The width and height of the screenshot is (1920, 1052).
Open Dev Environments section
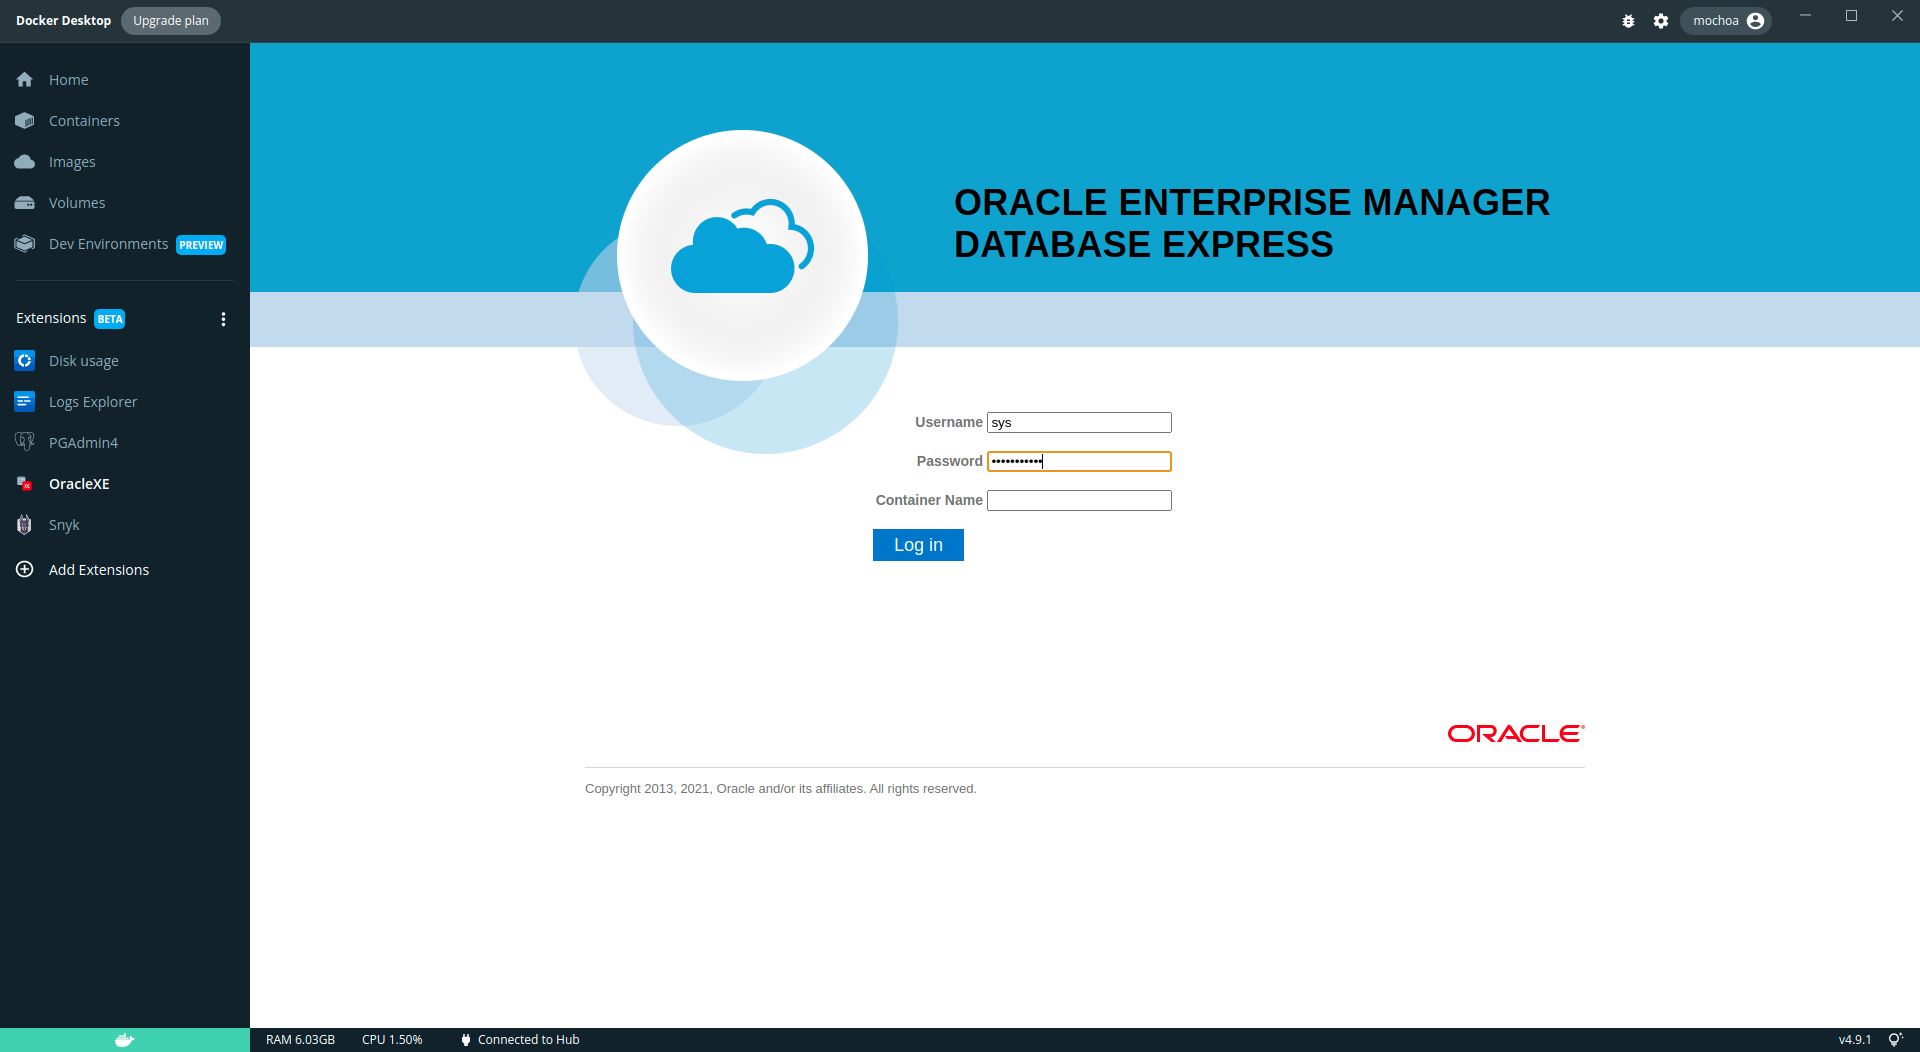tap(108, 244)
